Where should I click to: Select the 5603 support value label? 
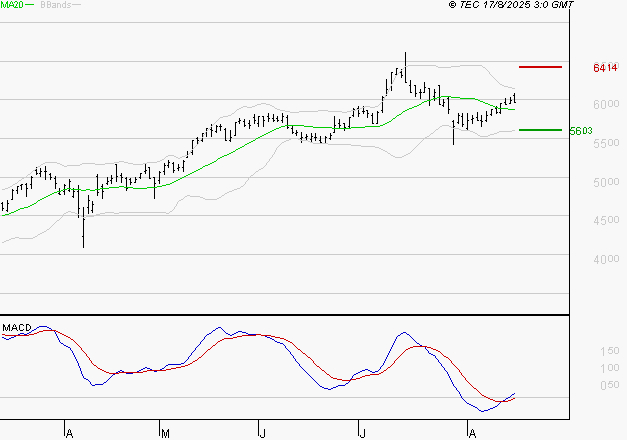581,131
